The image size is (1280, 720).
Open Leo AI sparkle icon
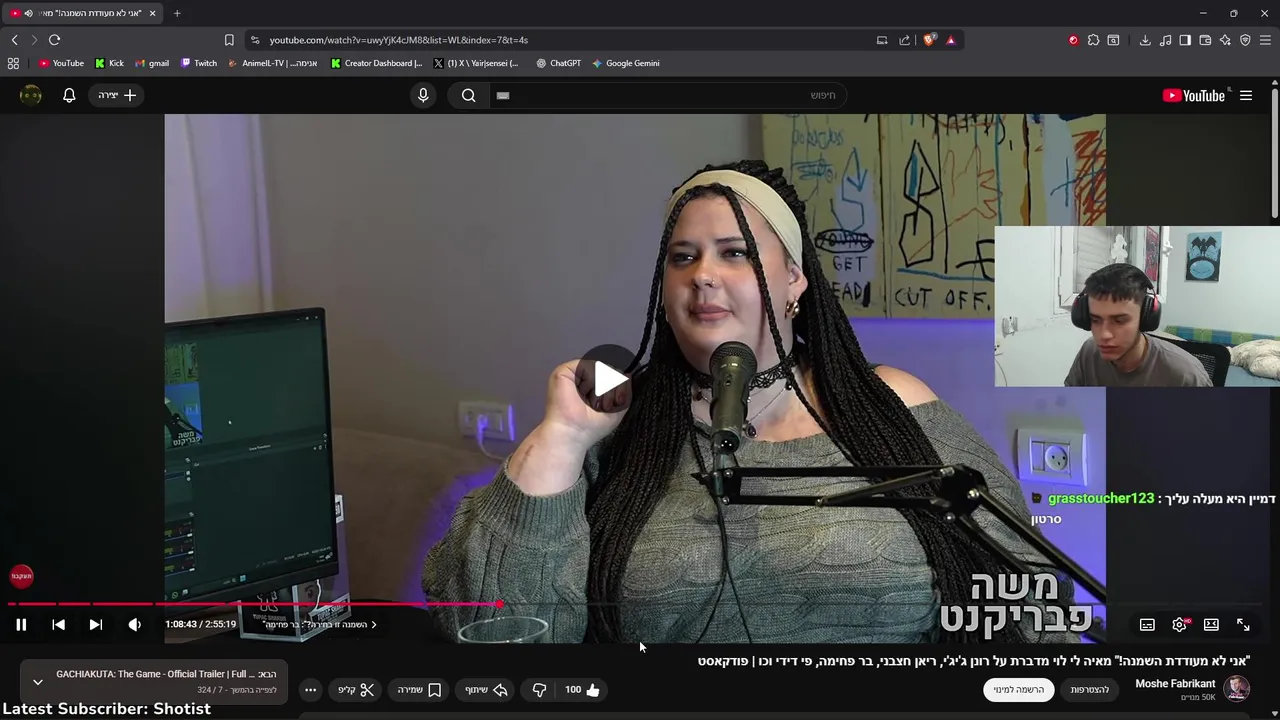[x=1225, y=40]
